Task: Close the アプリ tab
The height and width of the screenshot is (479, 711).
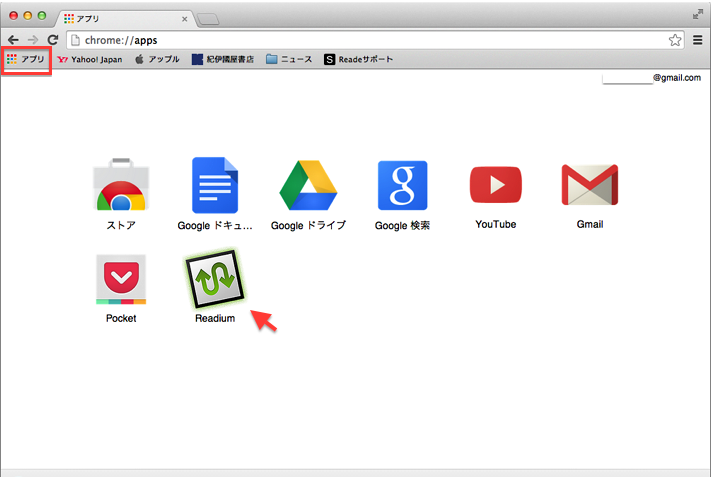Action: click(185, 19)
